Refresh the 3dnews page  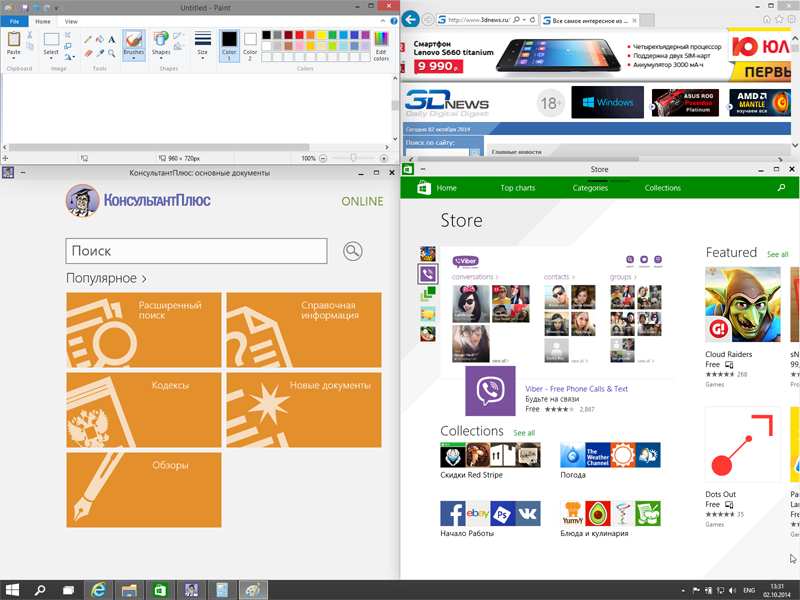pos(532,19)
